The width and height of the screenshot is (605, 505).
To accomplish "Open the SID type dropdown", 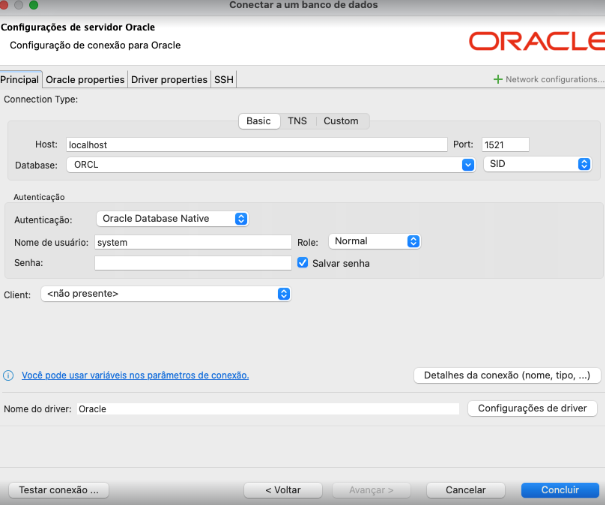I will [x=537, y=164].
